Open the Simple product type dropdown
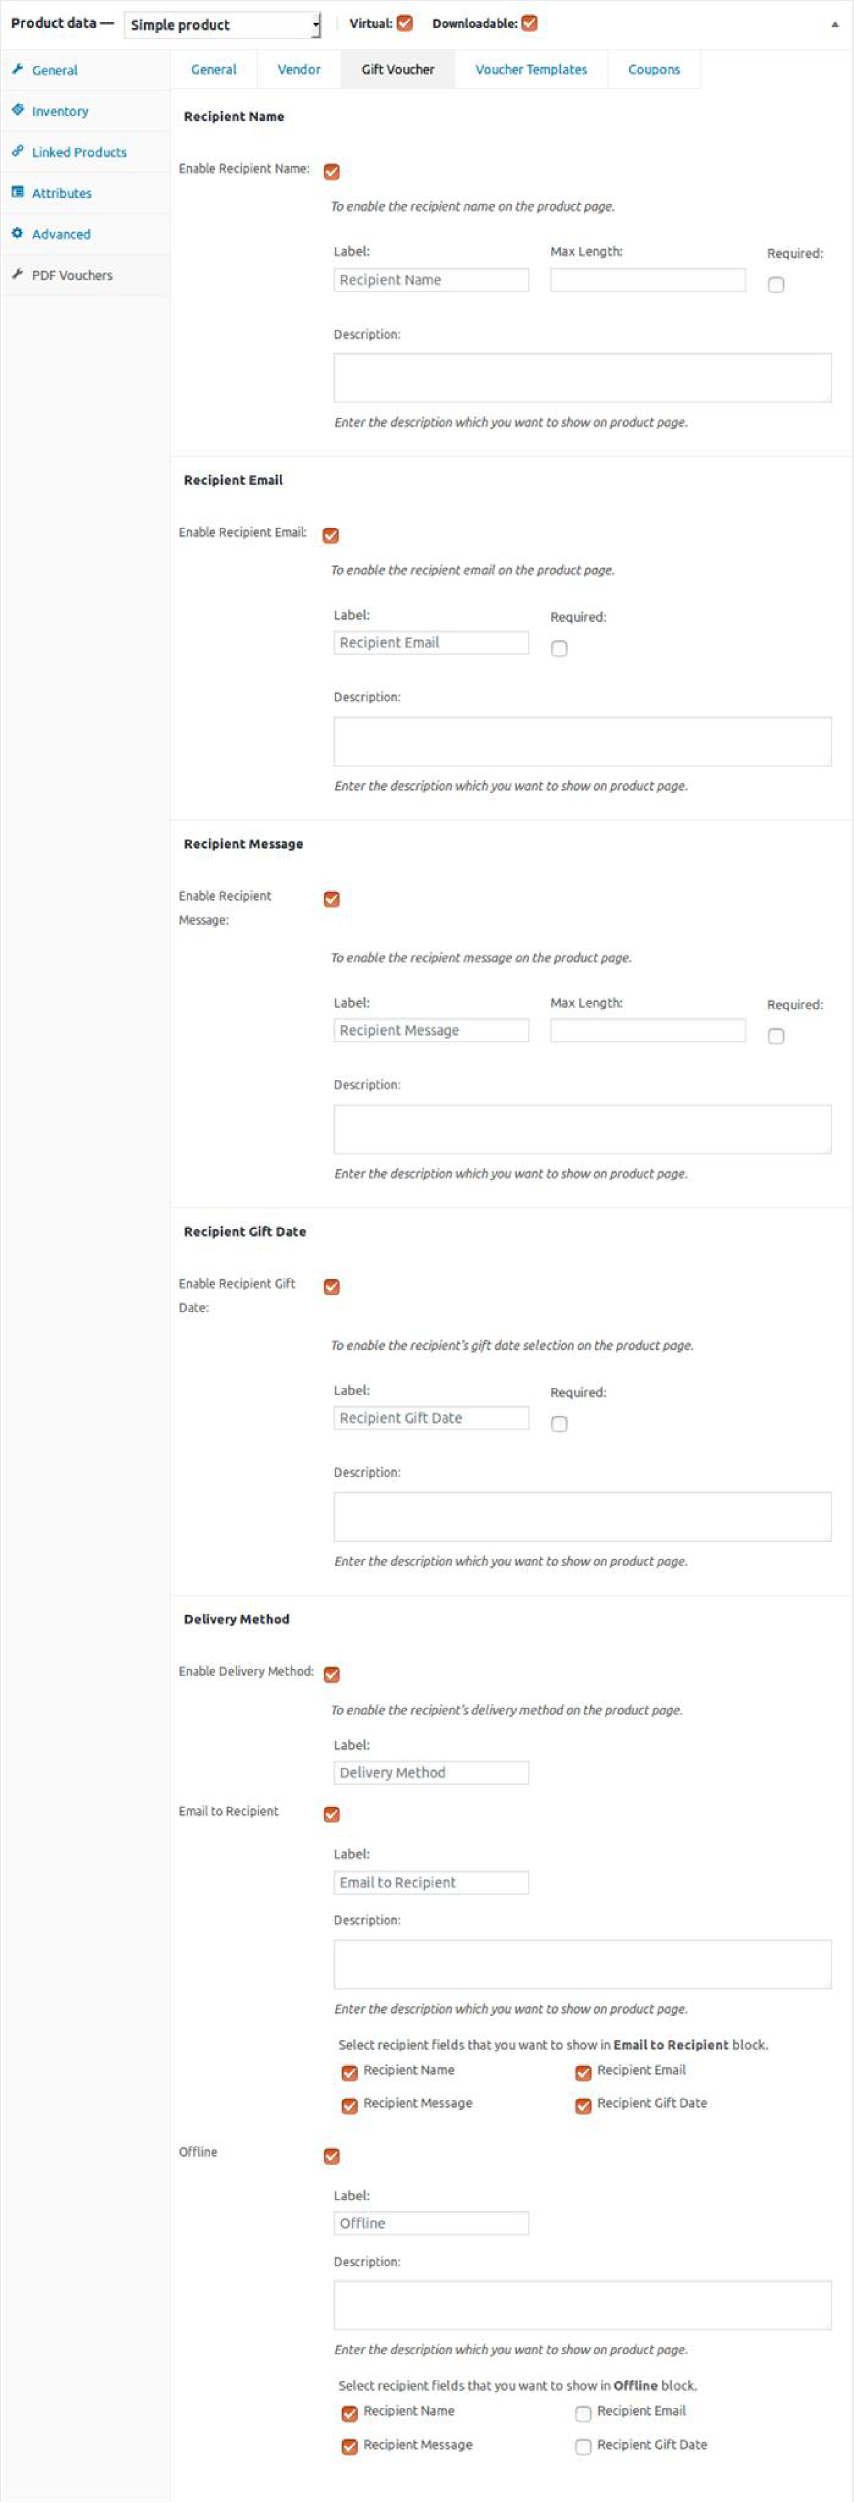Viewport: 854px width, 2502px height. tap(222, 25)
